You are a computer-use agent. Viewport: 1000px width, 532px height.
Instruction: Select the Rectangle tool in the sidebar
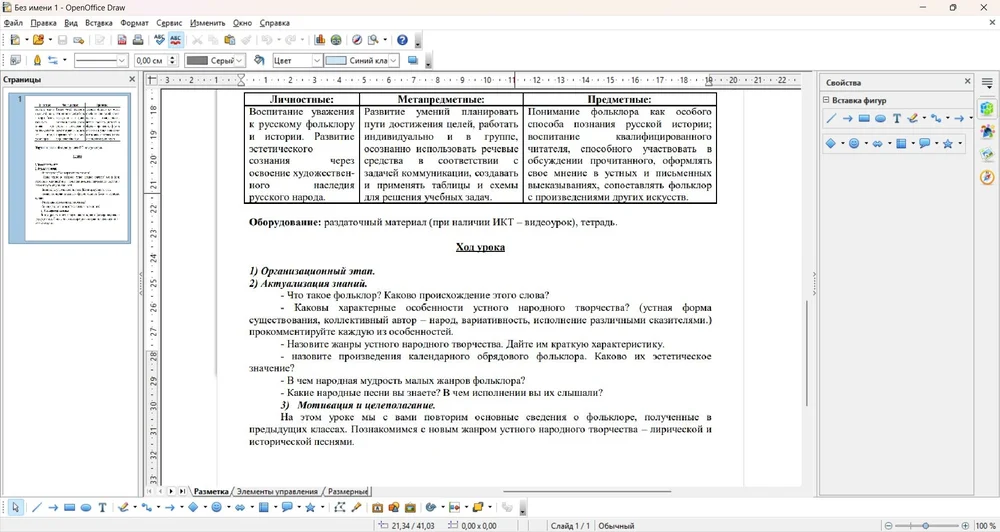tap(864, 118)
